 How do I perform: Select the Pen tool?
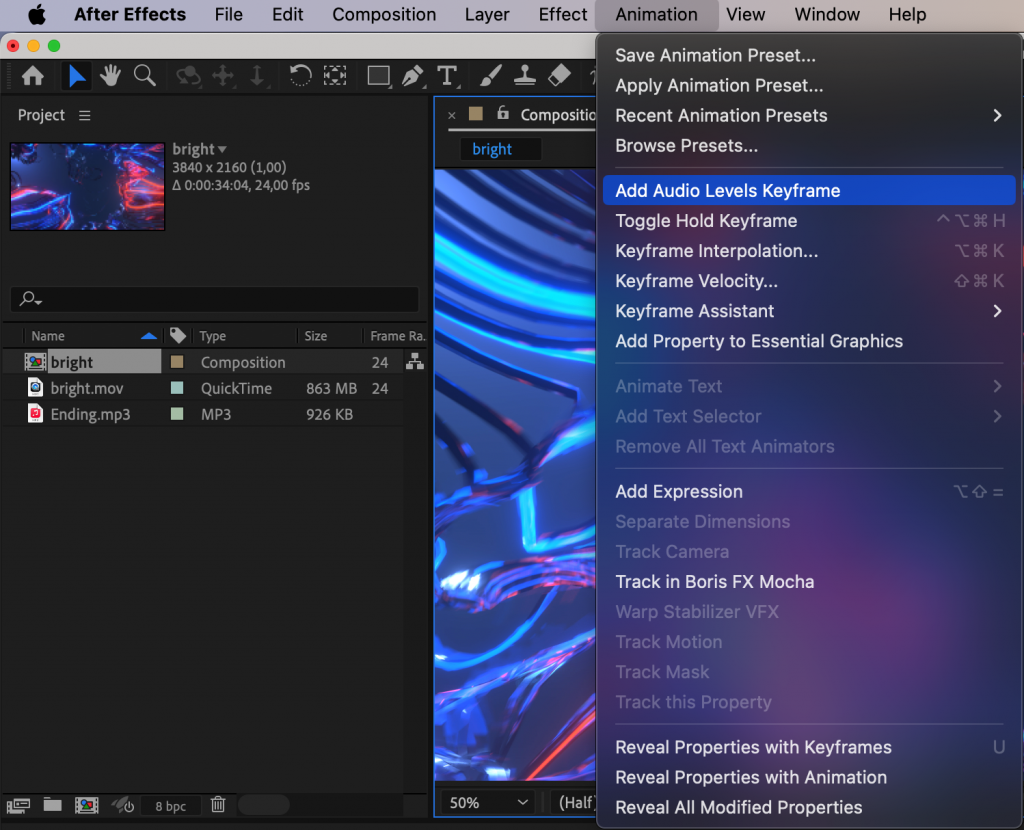tap(413, 76)
